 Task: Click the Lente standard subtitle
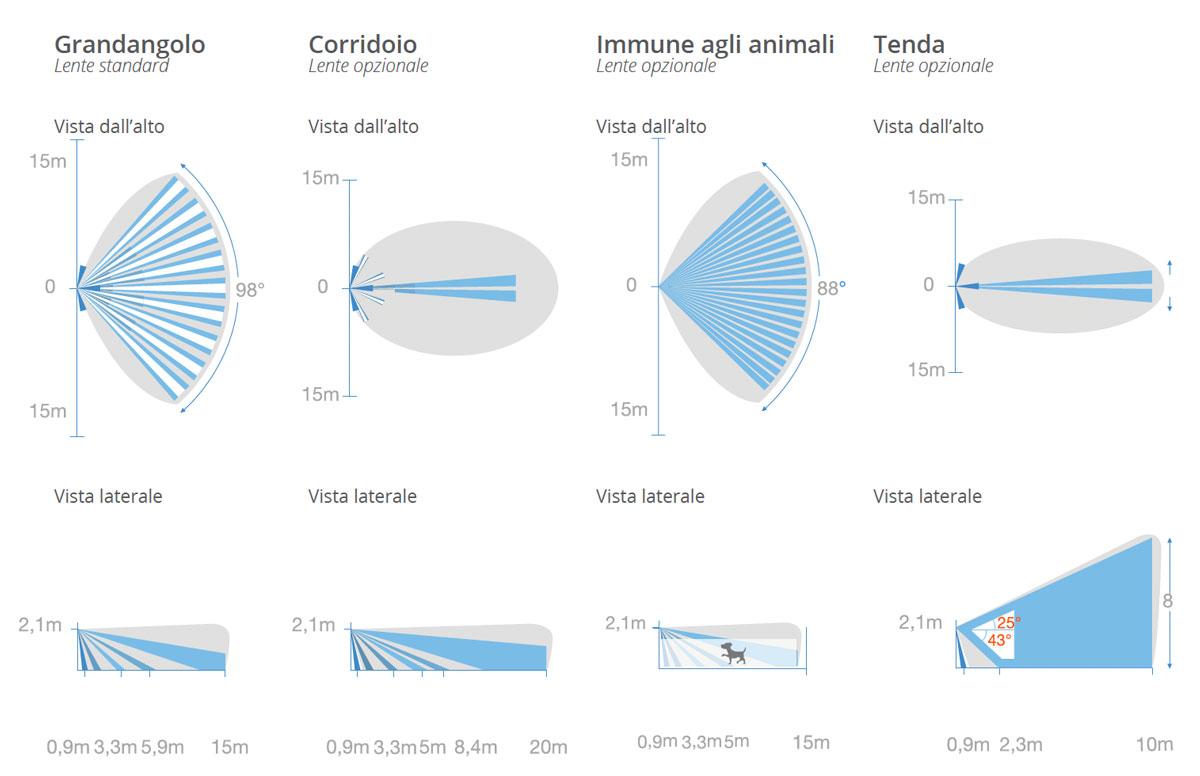[112, 66]
